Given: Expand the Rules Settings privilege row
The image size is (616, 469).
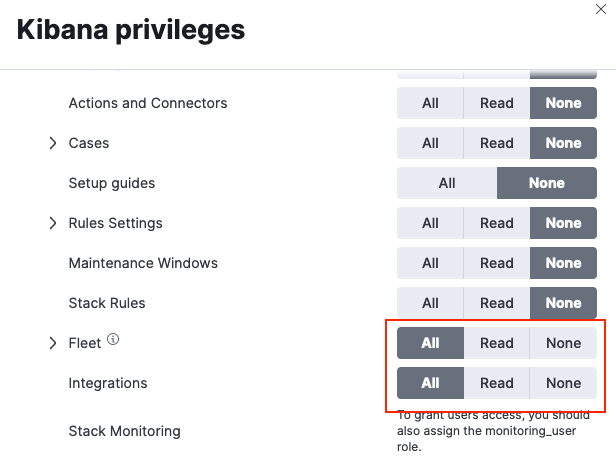Looking at the screenshot, I should coord(53,223).
